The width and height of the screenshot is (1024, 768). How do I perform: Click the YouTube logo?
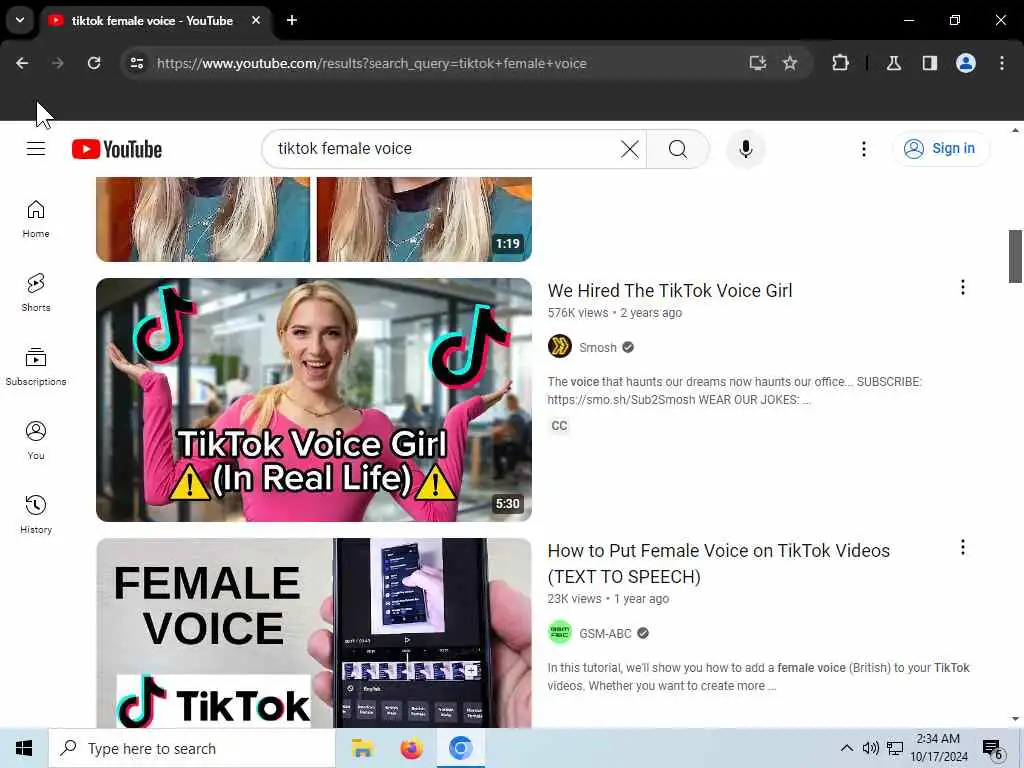point(117,149)
